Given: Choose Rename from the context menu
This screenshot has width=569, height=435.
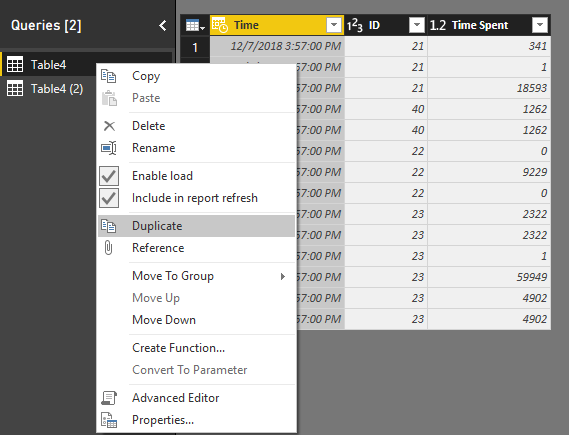Looking at the screenshot, I should click(x=196, y=148).
